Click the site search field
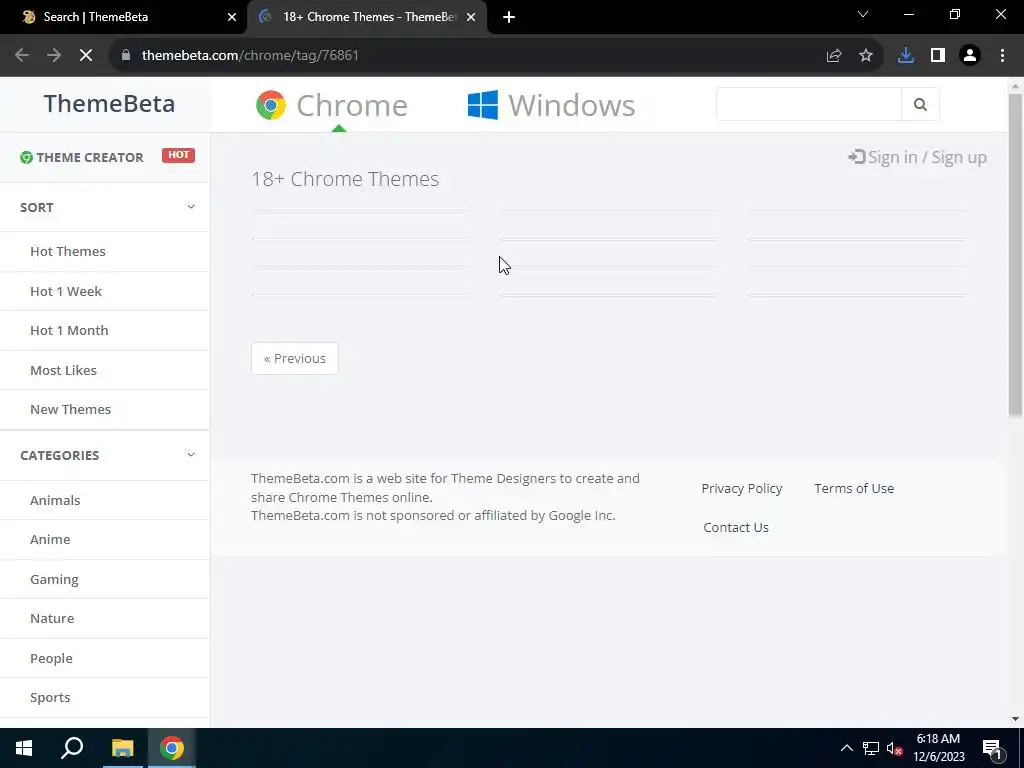Screen dimensions: 1024x768 (x=808, y=104)
